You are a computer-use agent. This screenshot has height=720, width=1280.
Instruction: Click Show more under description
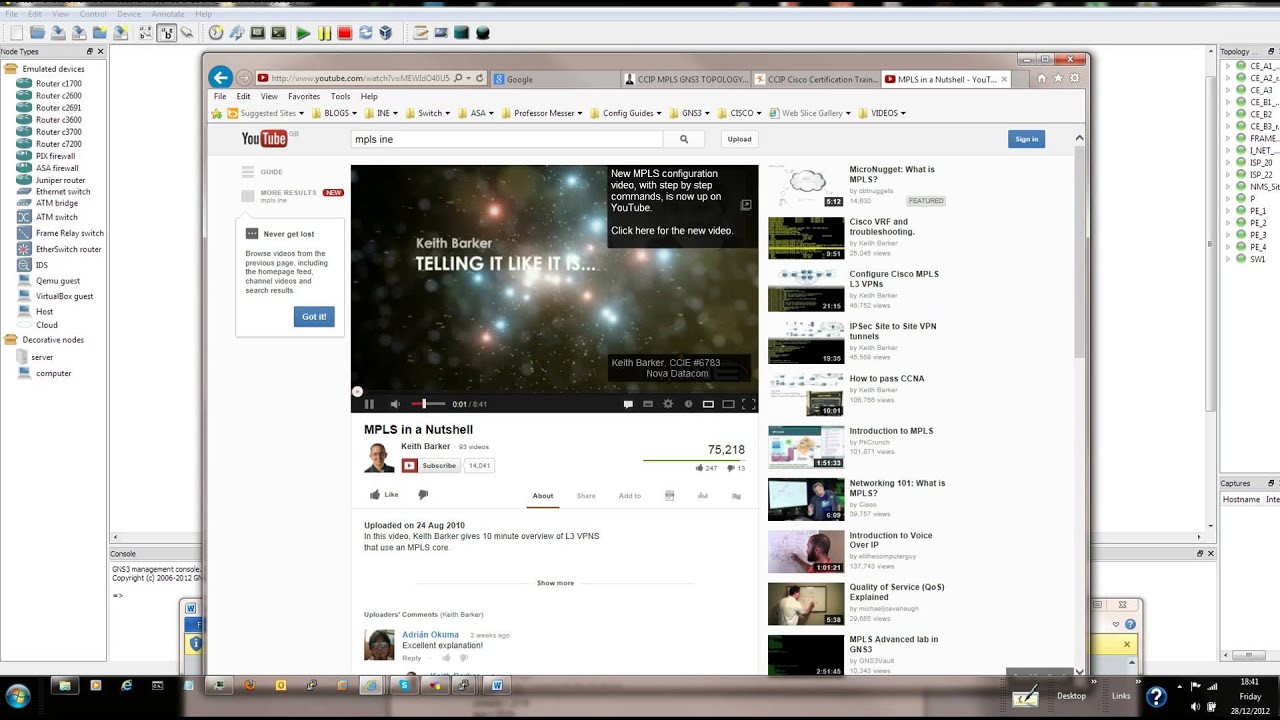tap(555, 583)
